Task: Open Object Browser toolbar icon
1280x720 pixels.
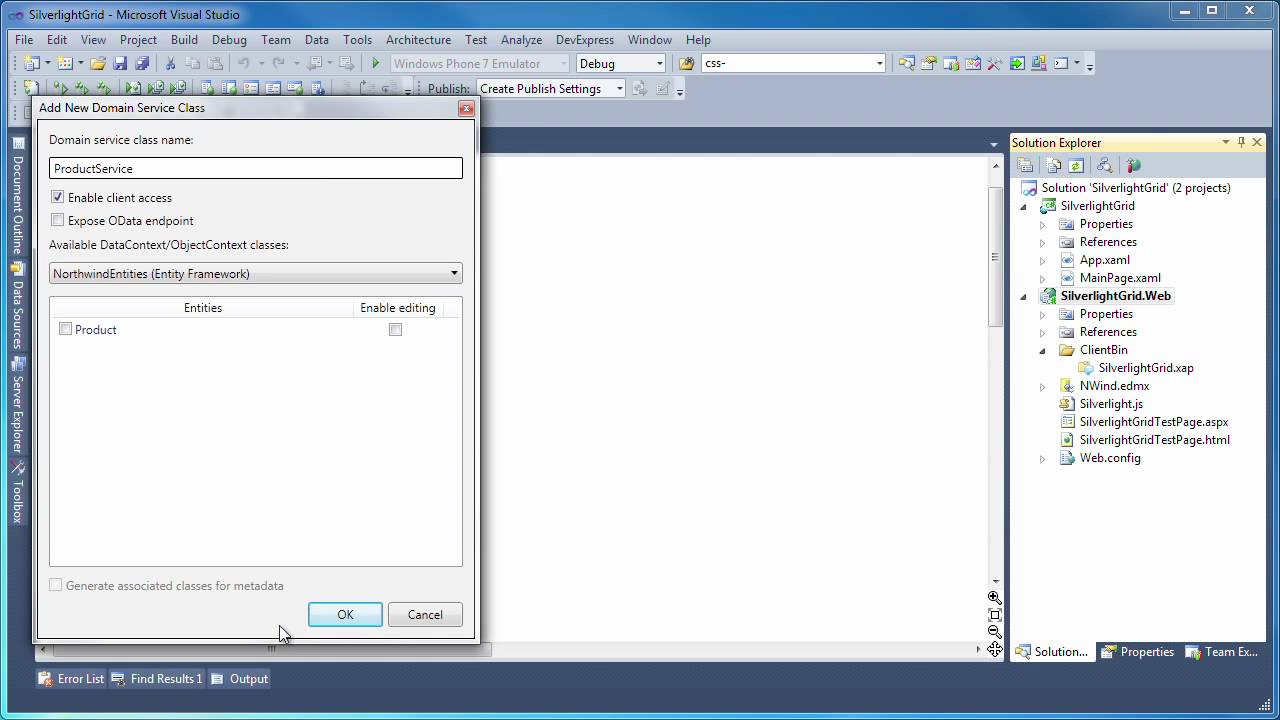Action: 973,63
